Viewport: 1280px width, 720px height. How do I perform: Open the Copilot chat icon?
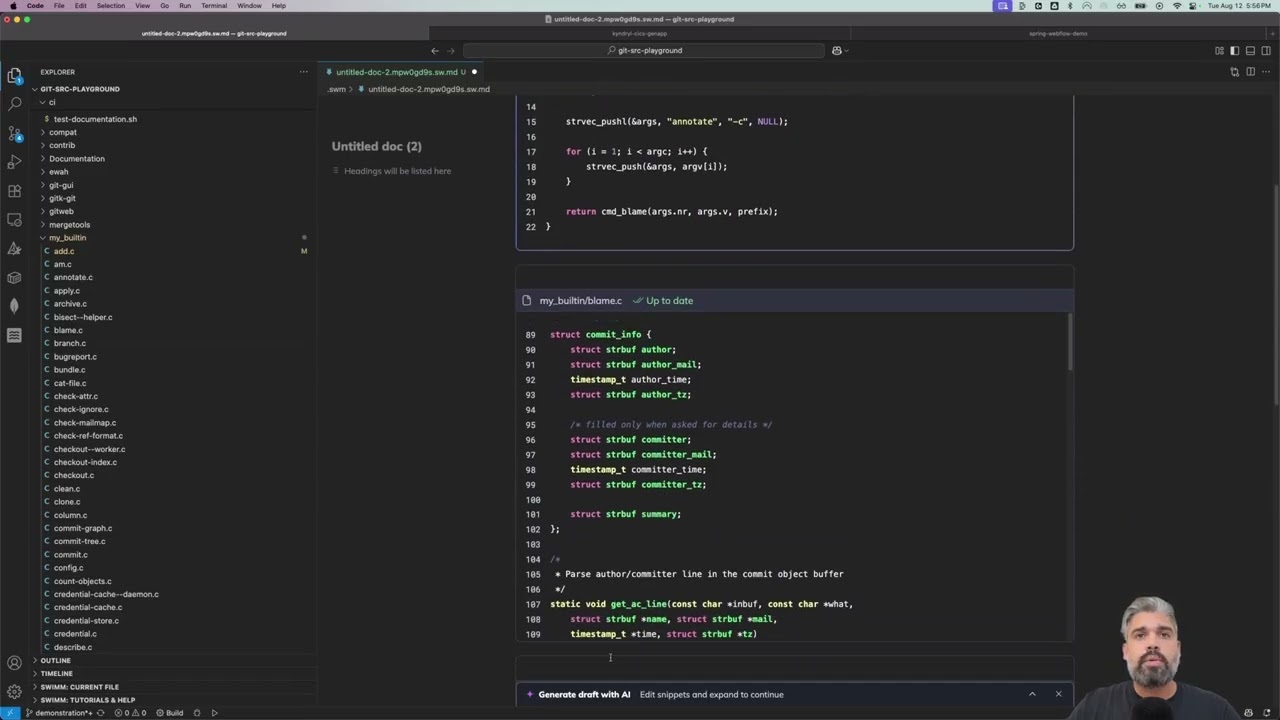[837, 50]
